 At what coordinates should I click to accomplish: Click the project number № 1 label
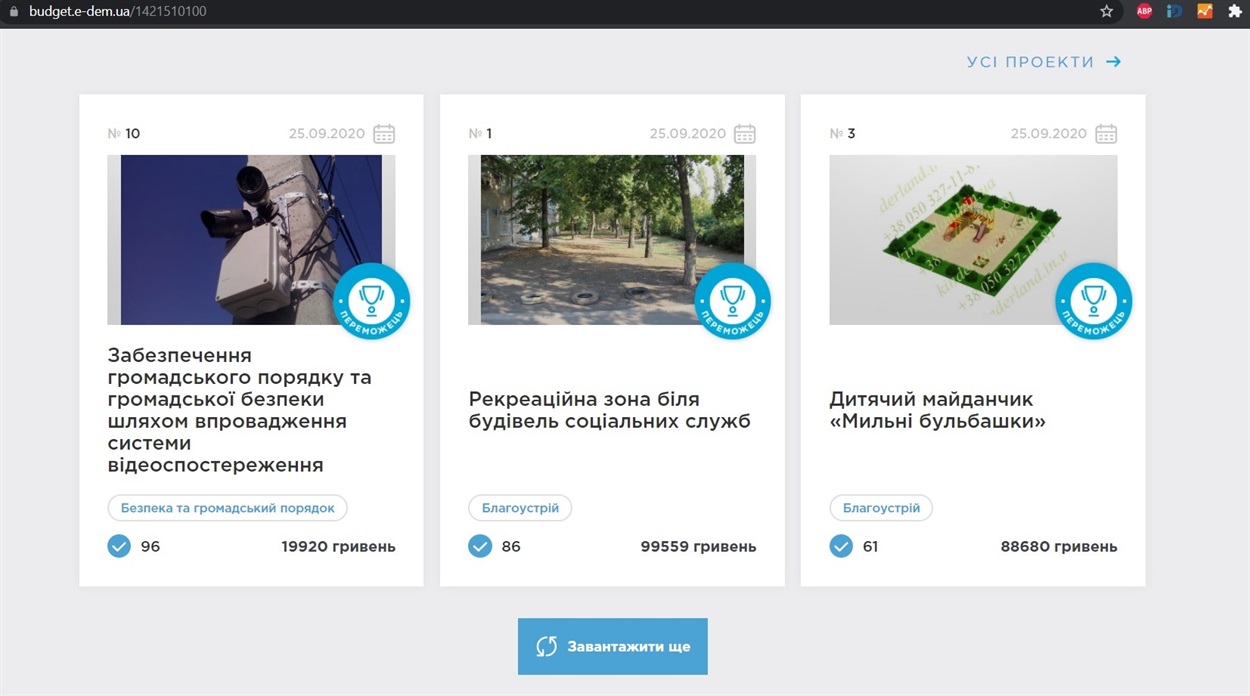pyautogui.click(x=481, y=134)
